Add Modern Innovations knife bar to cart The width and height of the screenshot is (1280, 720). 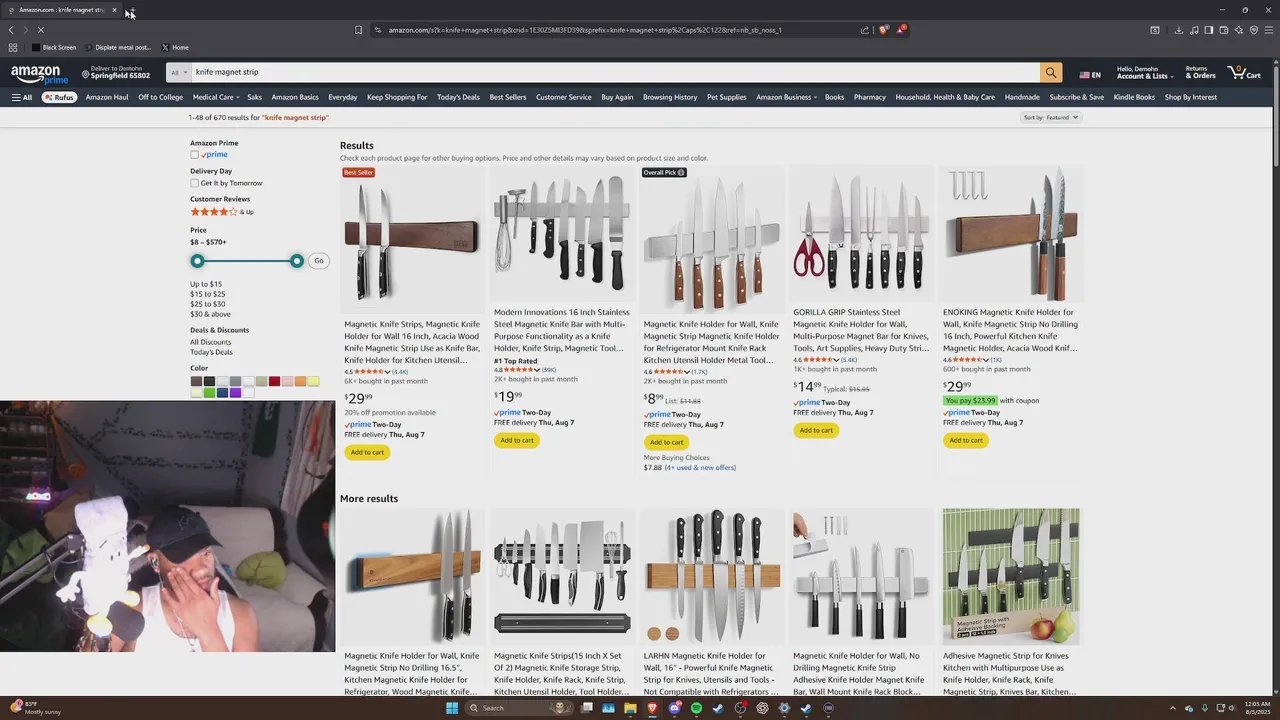(x=517, y=440)
